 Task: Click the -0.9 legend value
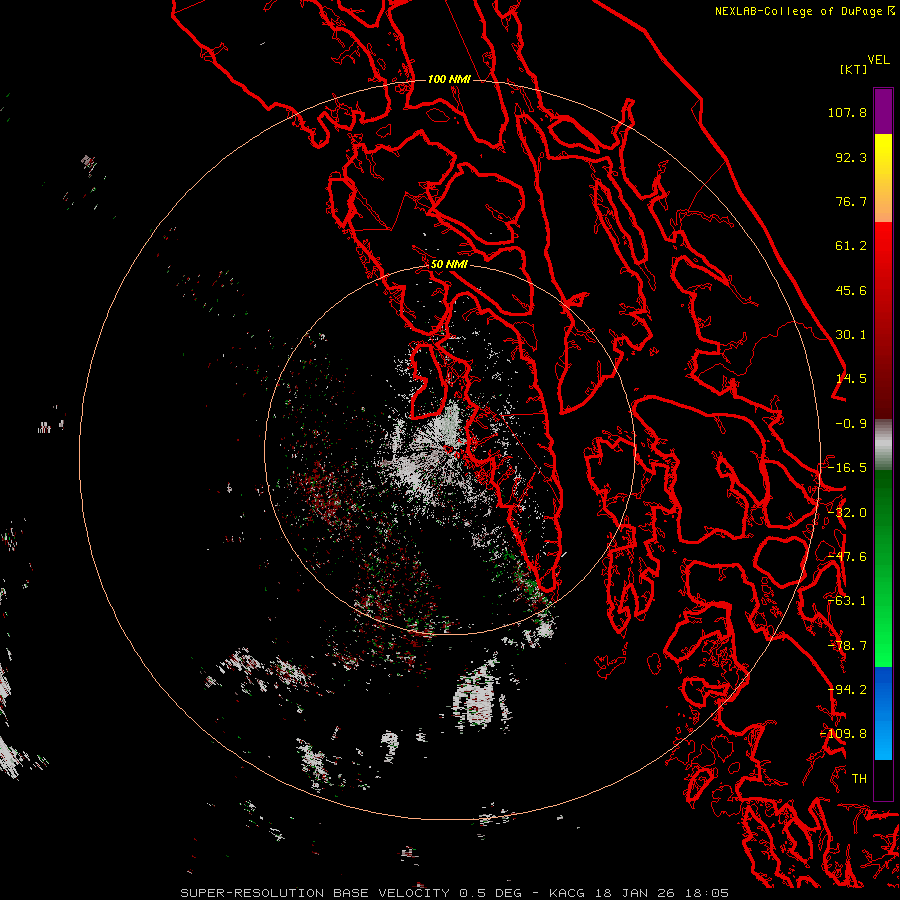coord(851,424)
